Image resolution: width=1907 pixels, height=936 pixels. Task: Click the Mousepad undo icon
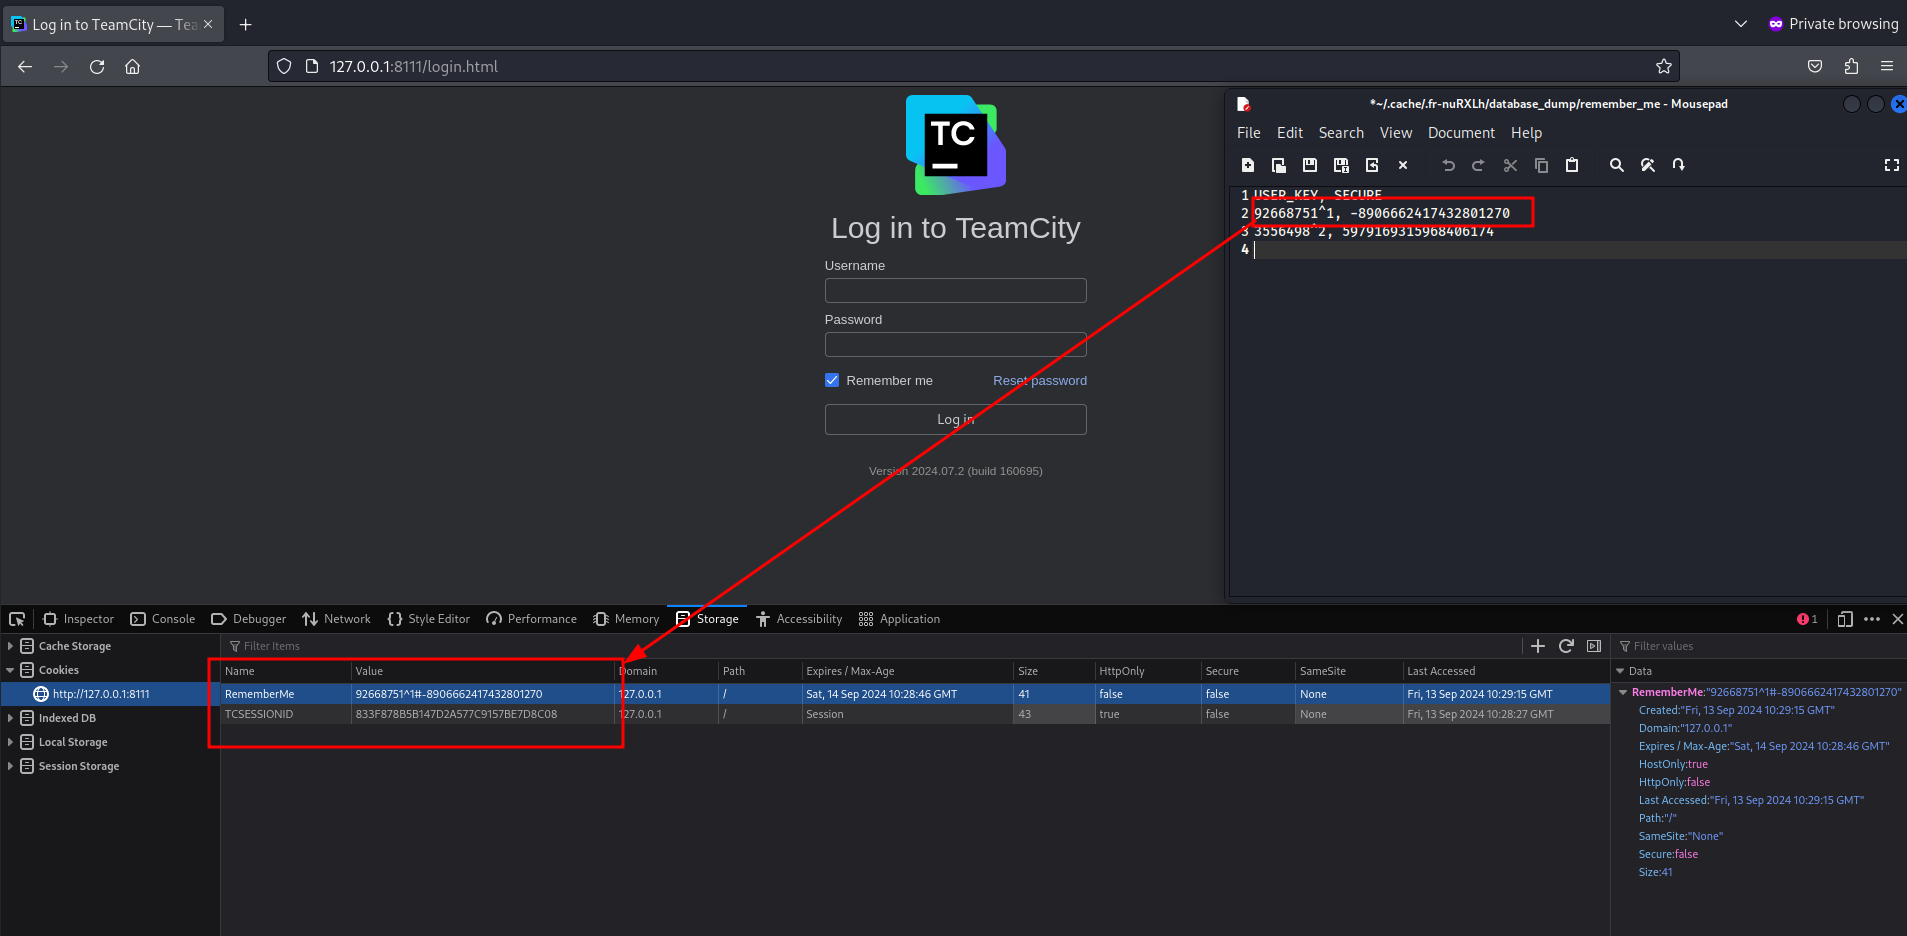(x=1448, y=165)
